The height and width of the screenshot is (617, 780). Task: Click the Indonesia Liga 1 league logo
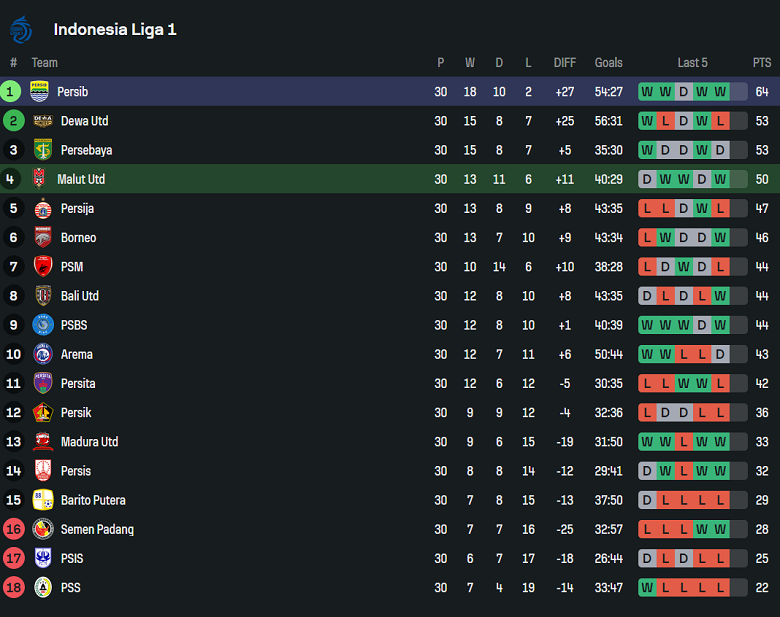click(21, 30)
